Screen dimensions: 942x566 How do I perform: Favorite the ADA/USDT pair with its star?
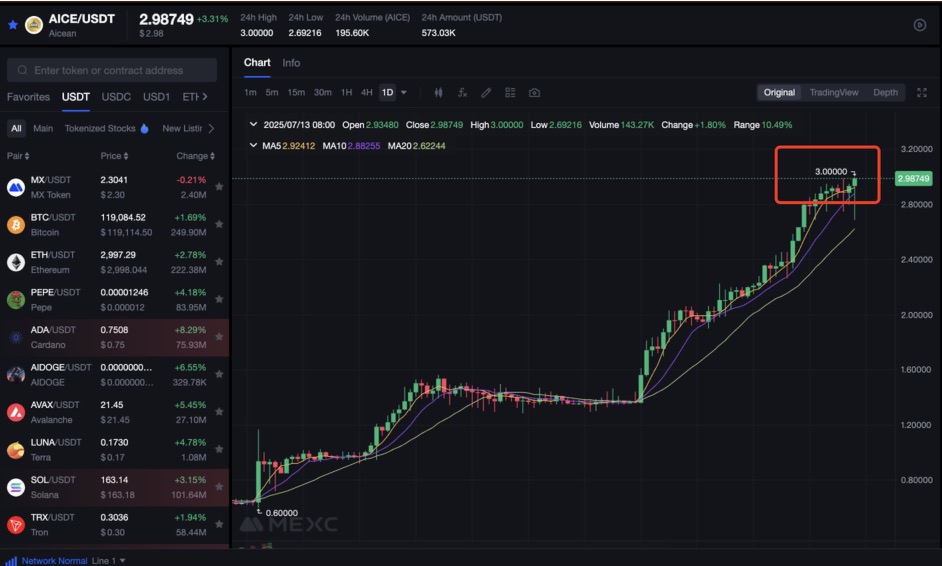pyautogui.click(x=219, y=336)
